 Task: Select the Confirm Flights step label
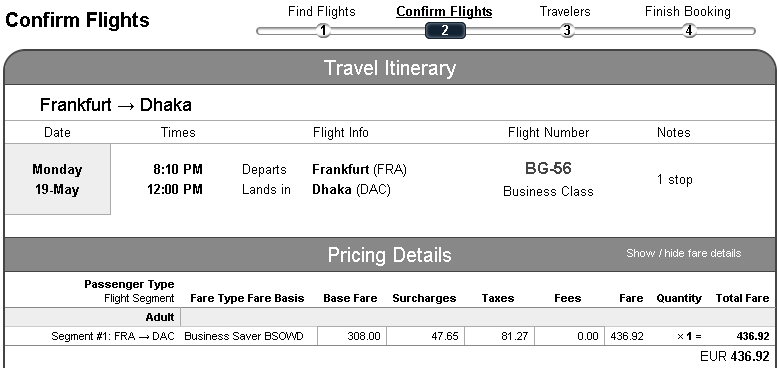click(x=444, y=11)
